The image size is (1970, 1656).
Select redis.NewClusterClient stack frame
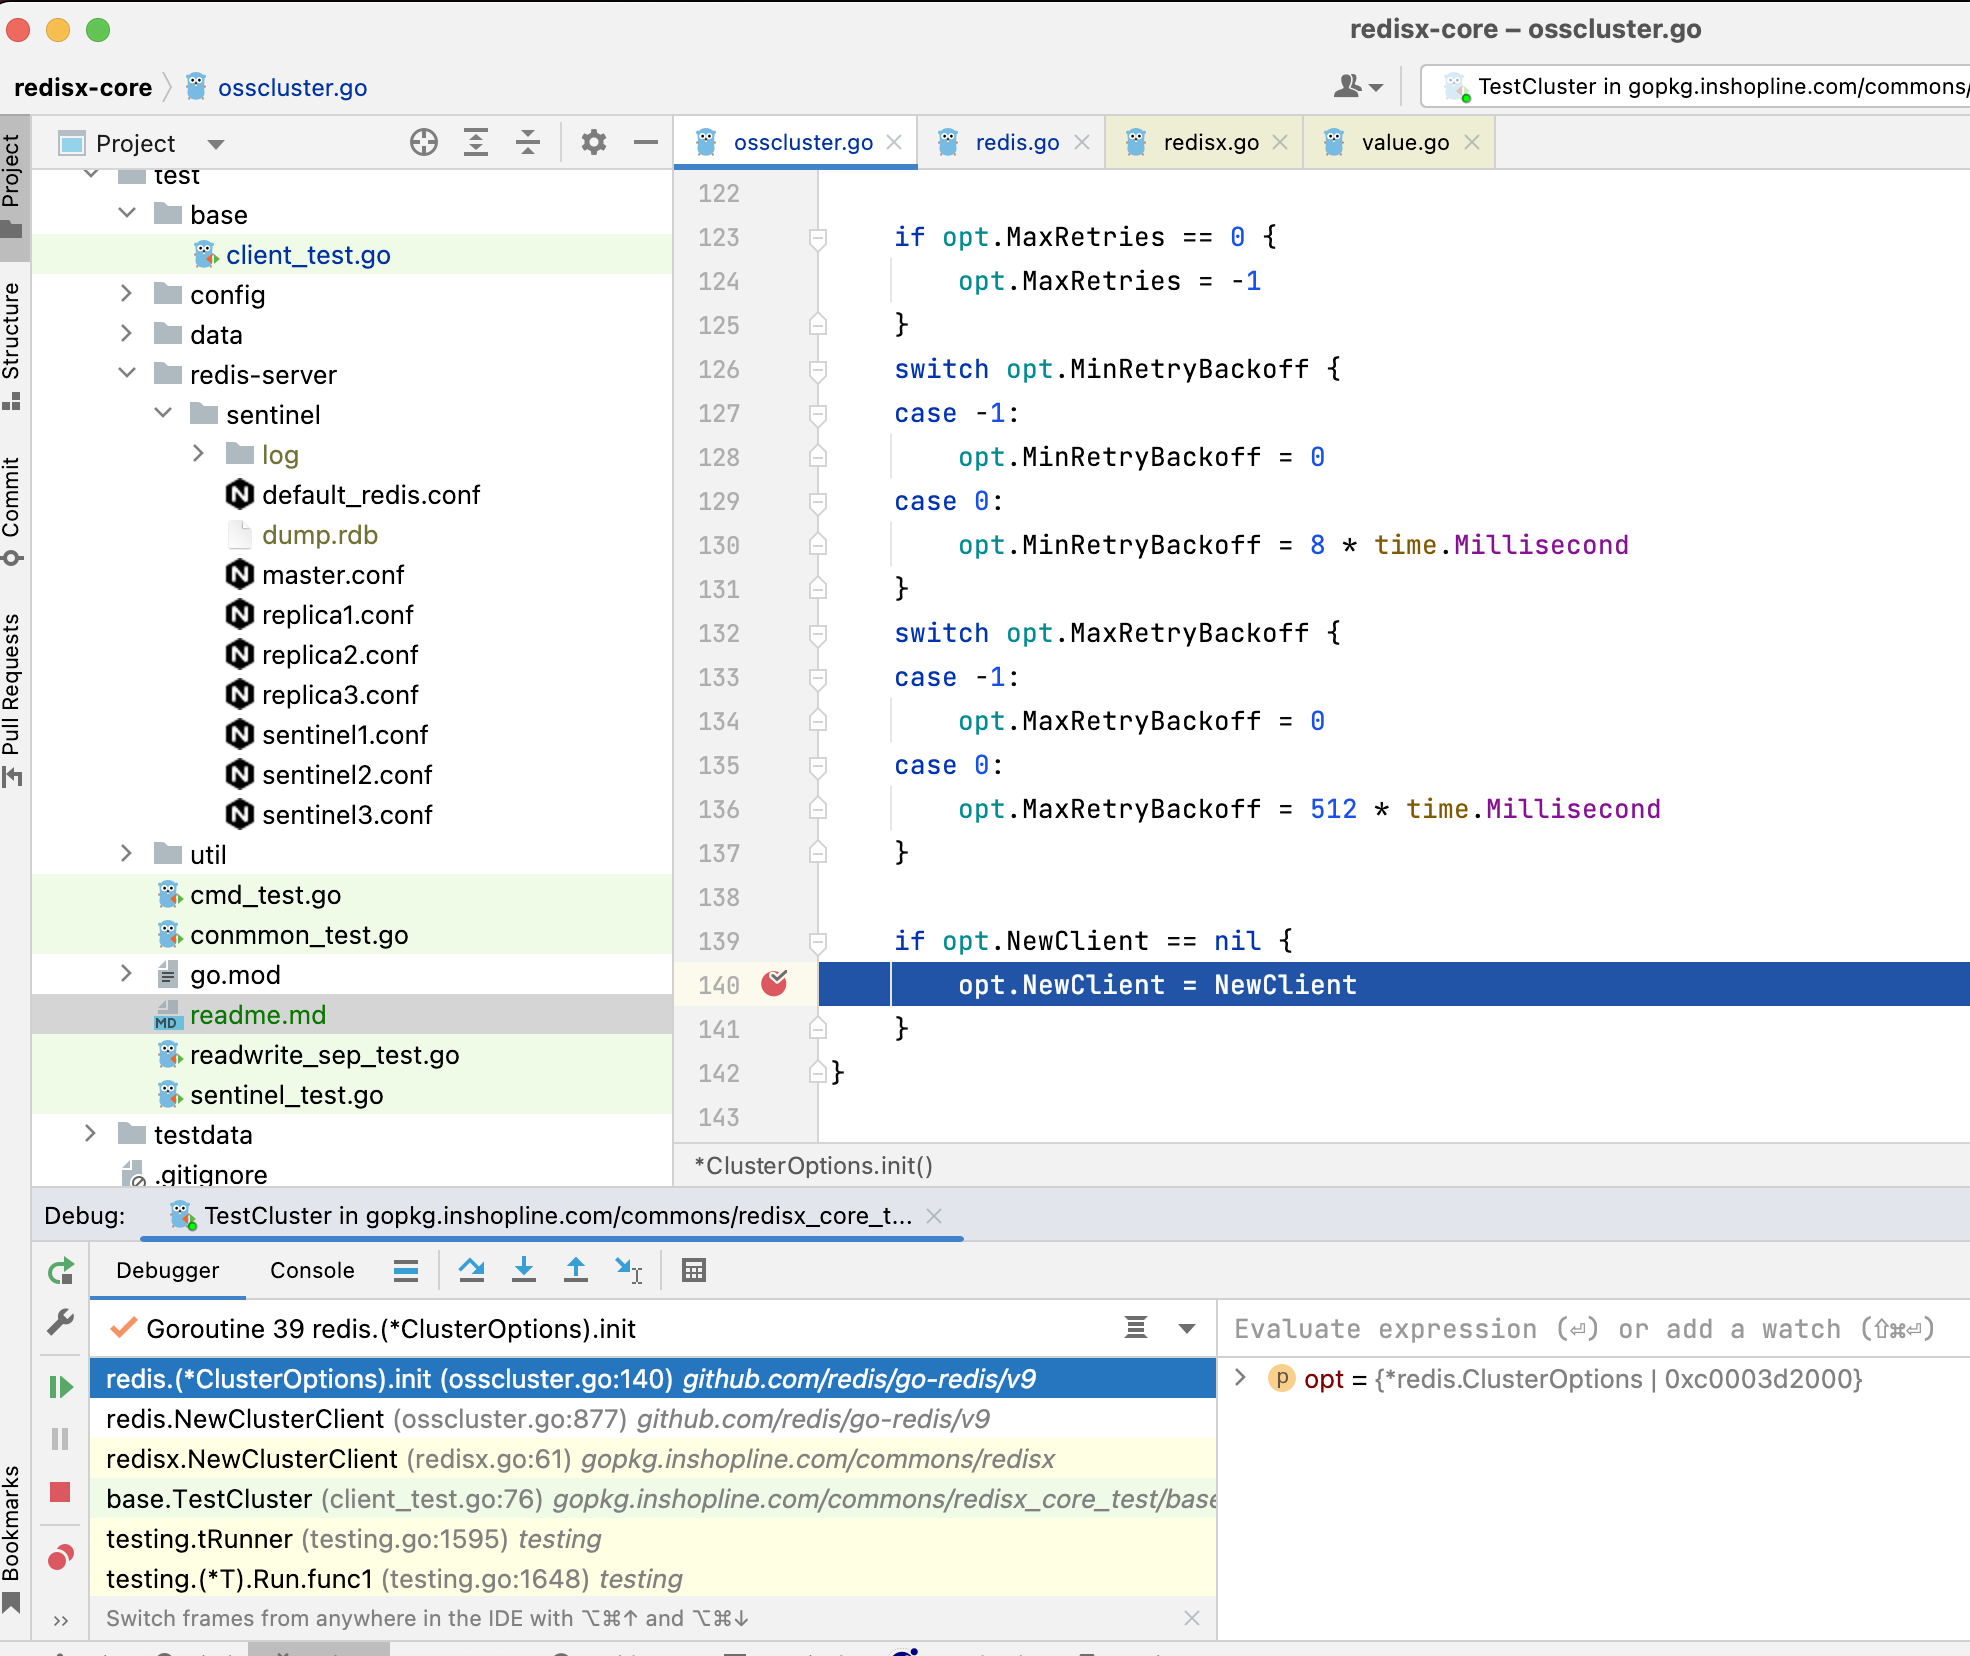[x=653, y=1419]
